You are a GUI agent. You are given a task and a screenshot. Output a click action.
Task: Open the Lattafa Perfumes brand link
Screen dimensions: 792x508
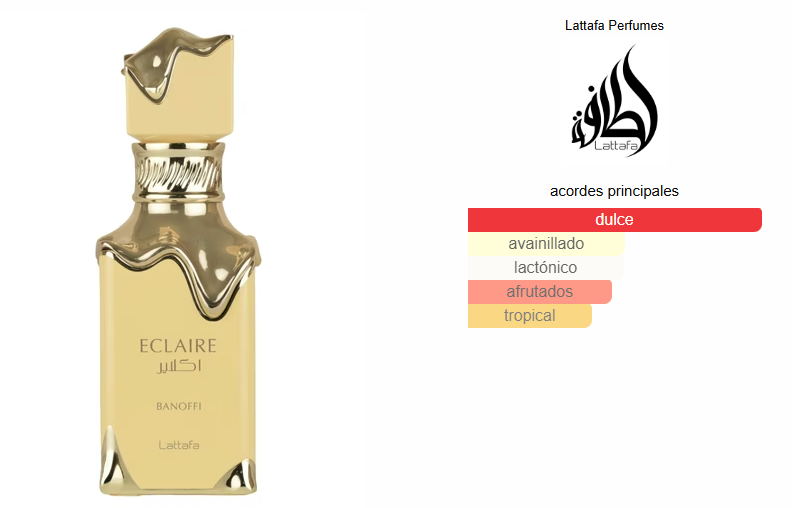pos(614,25)
